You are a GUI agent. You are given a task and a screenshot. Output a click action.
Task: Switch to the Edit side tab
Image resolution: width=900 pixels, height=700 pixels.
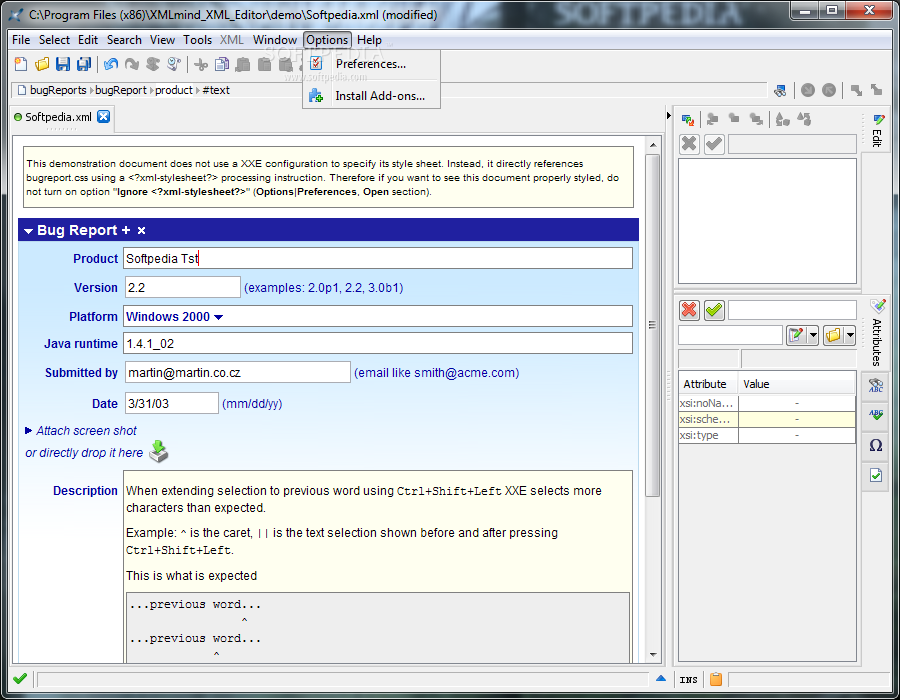tap(877, 131)
